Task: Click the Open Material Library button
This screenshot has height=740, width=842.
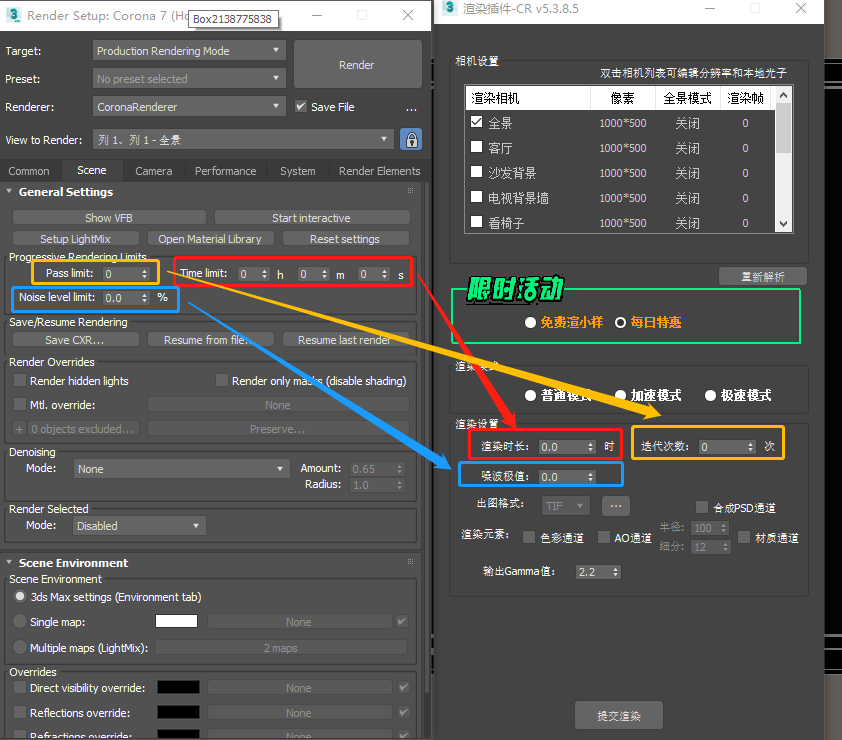Action: [210, 239]
